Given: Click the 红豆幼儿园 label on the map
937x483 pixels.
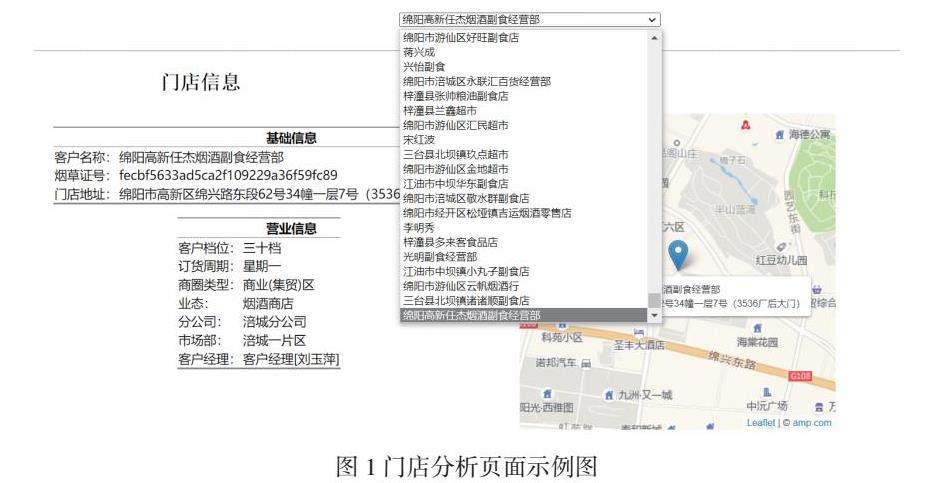Looking at the screenshot, I should click(781, 260).
